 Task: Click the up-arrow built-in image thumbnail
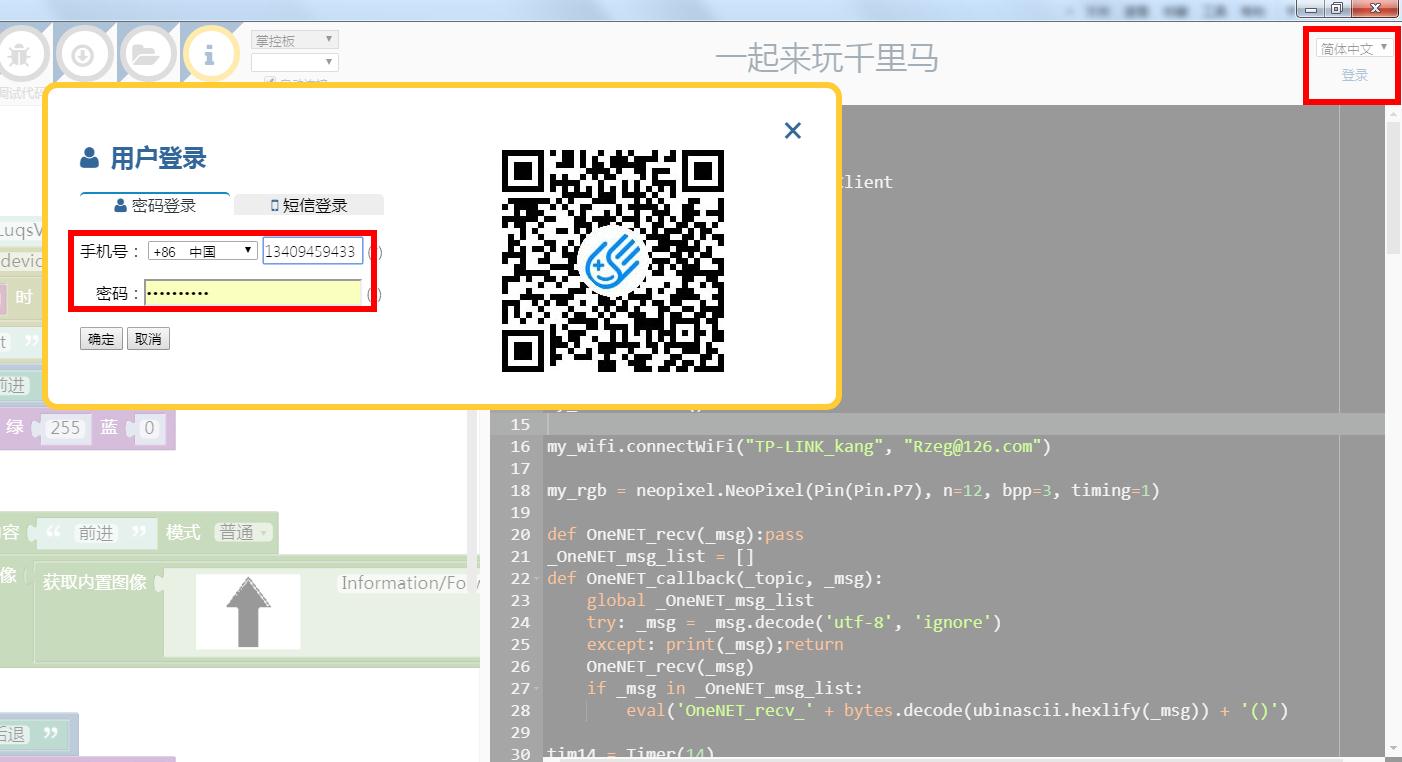248,612
